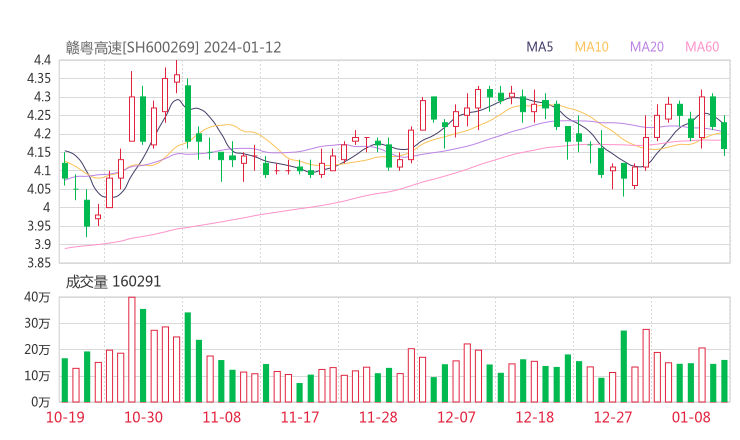Click the 30万 volume axis label
This screenshot has height=440, width=740.
[37, 323]
